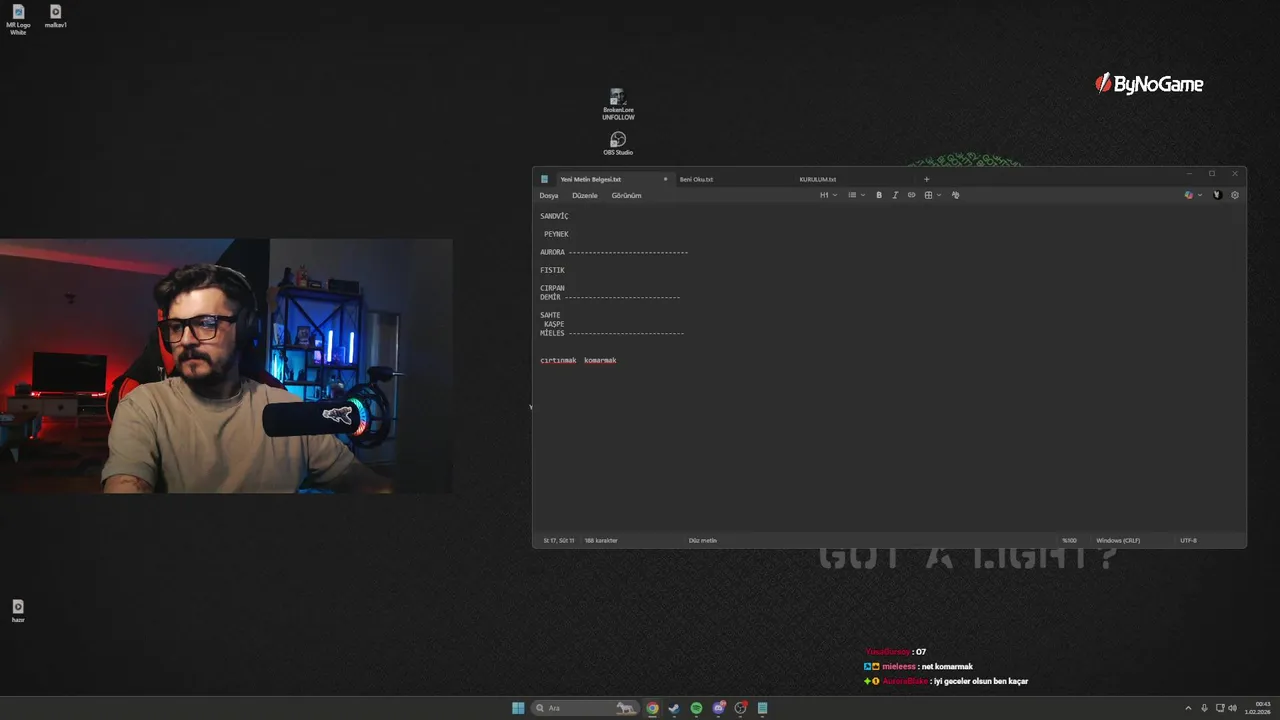Open the network tray icon

point(1219,708)
